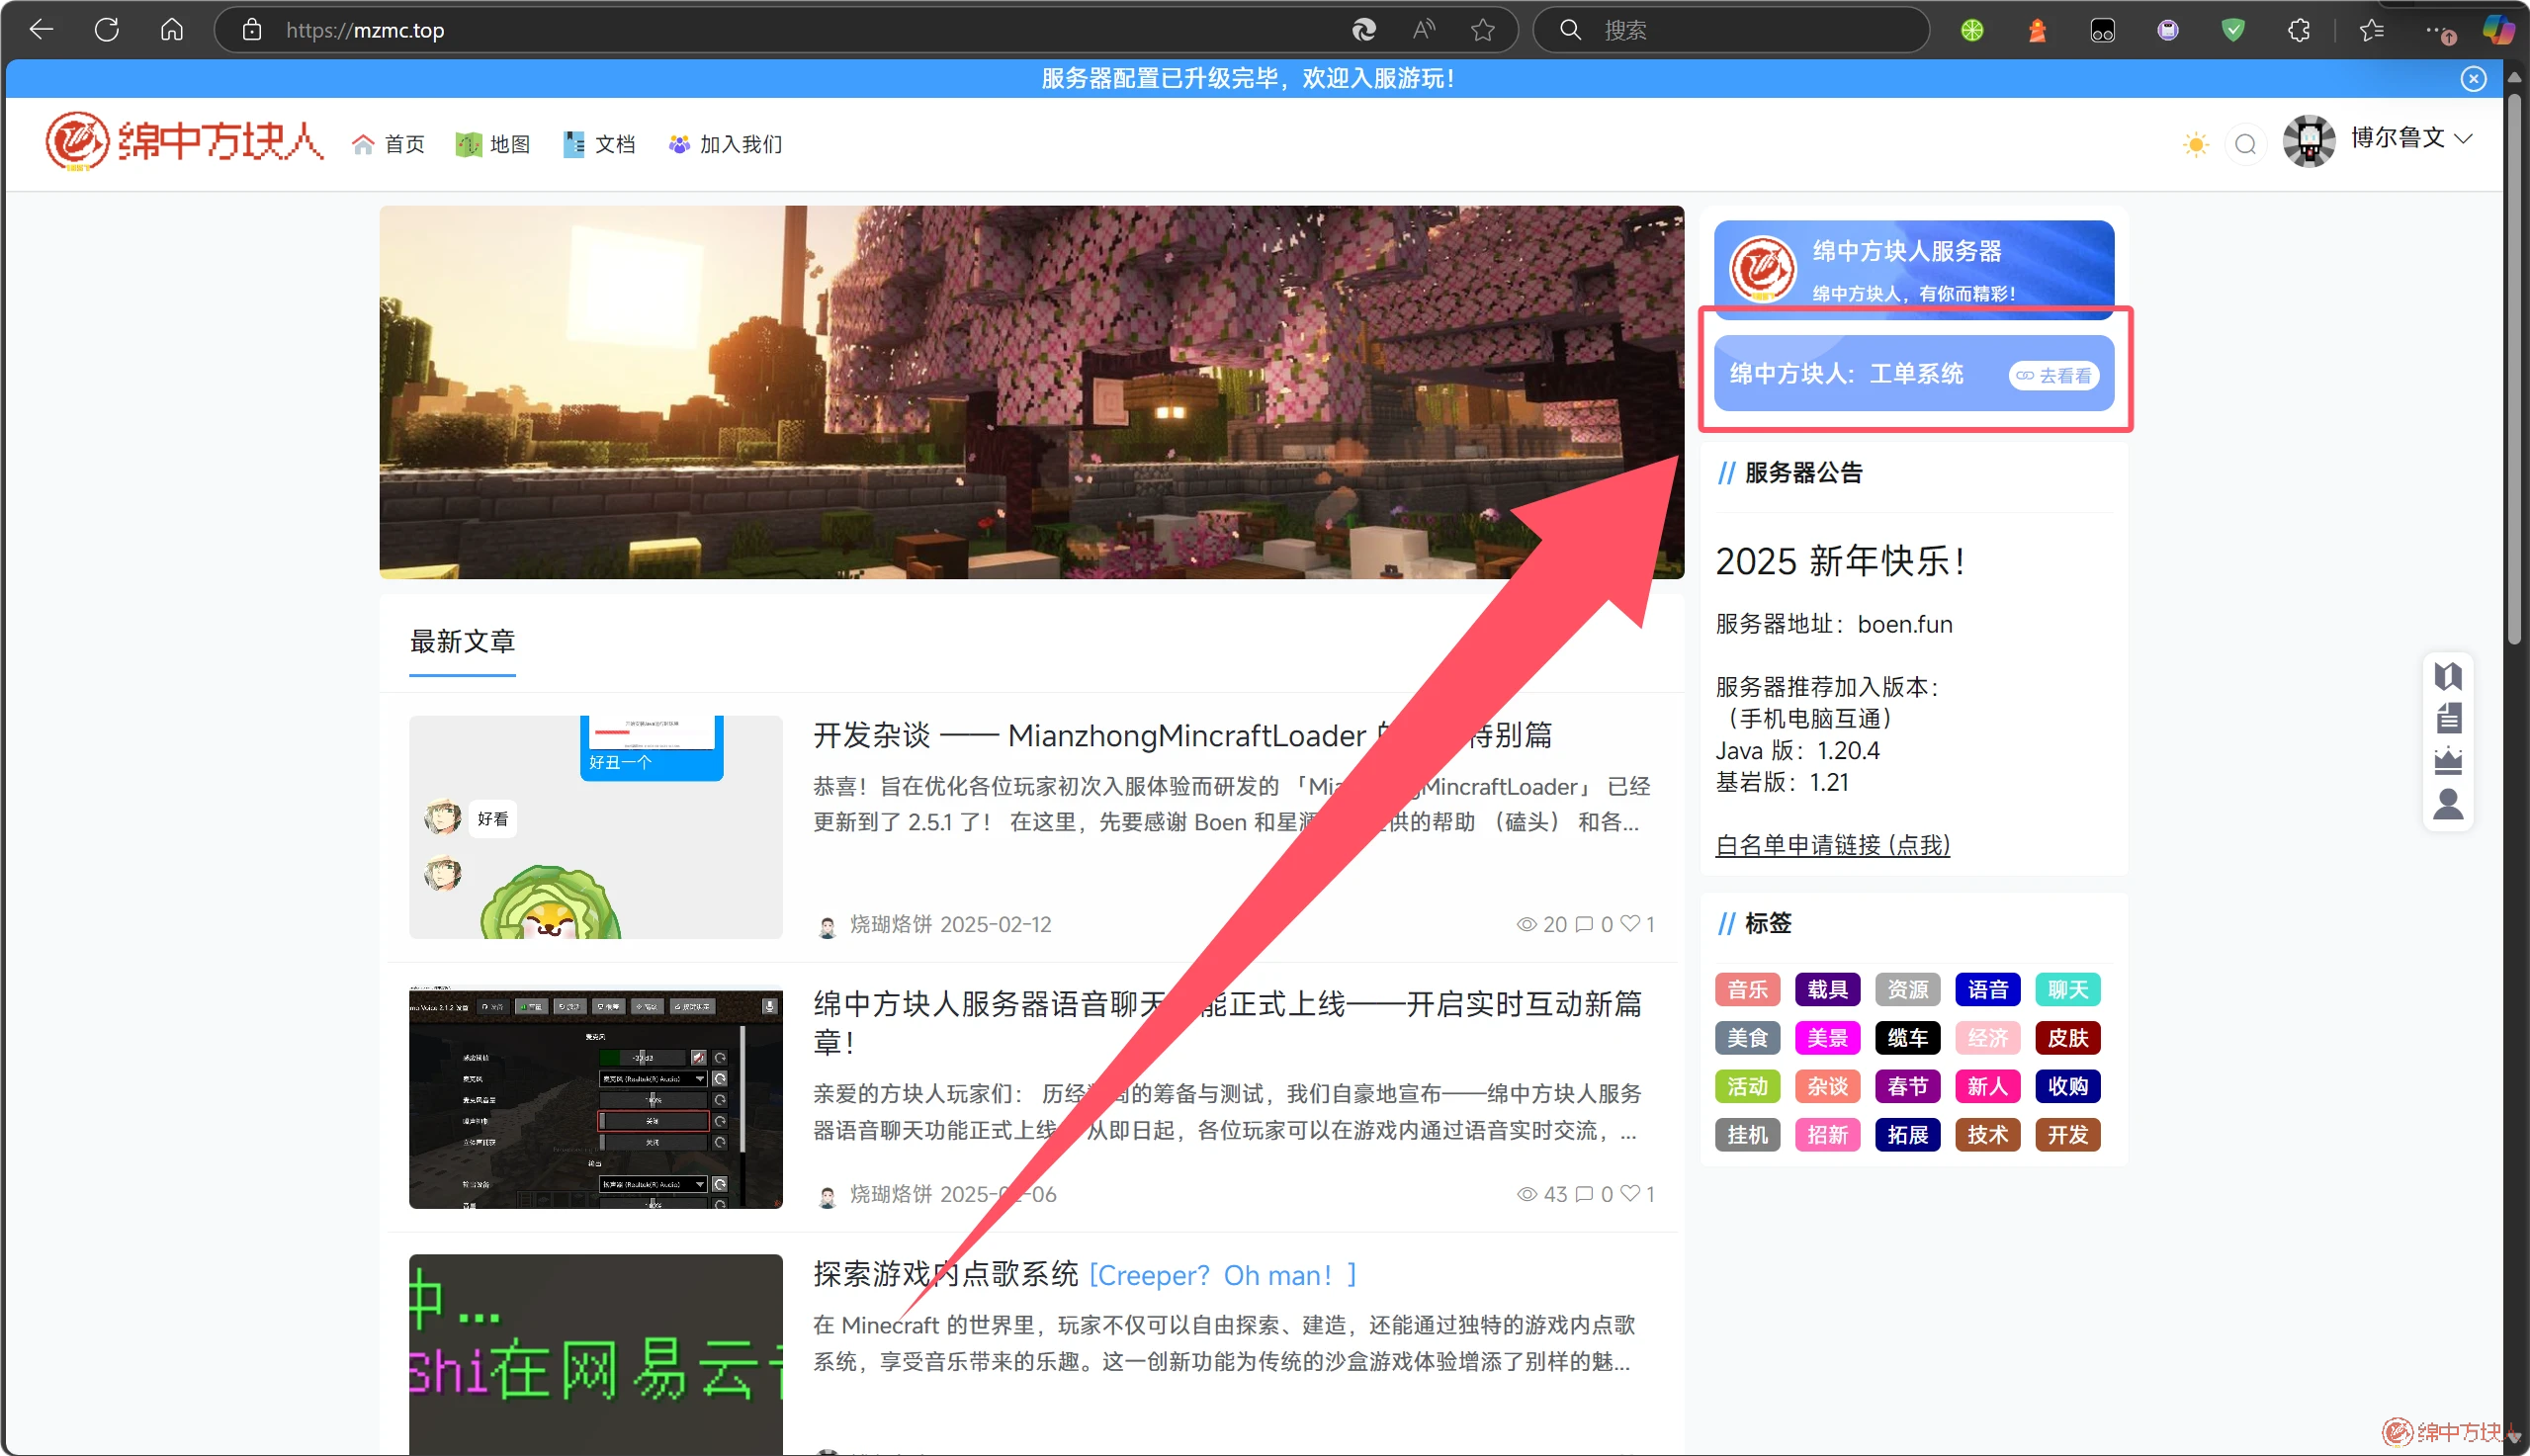
Task: Click the 语音 tag
Action: click(x=1987, y=990)
